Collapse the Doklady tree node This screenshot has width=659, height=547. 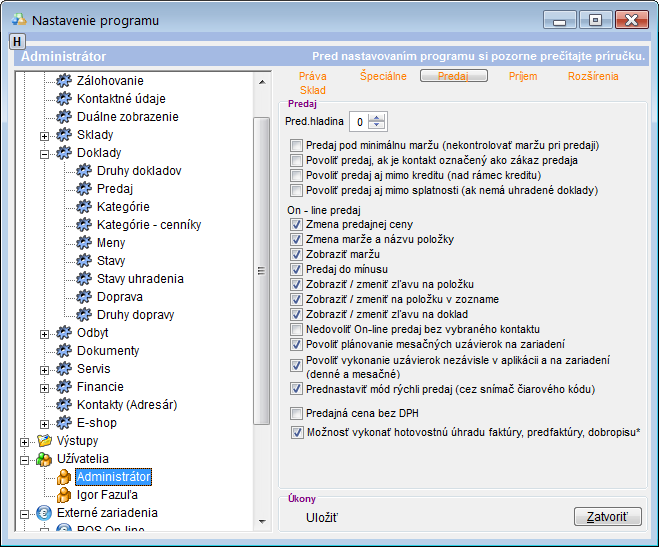coord(44,153)
